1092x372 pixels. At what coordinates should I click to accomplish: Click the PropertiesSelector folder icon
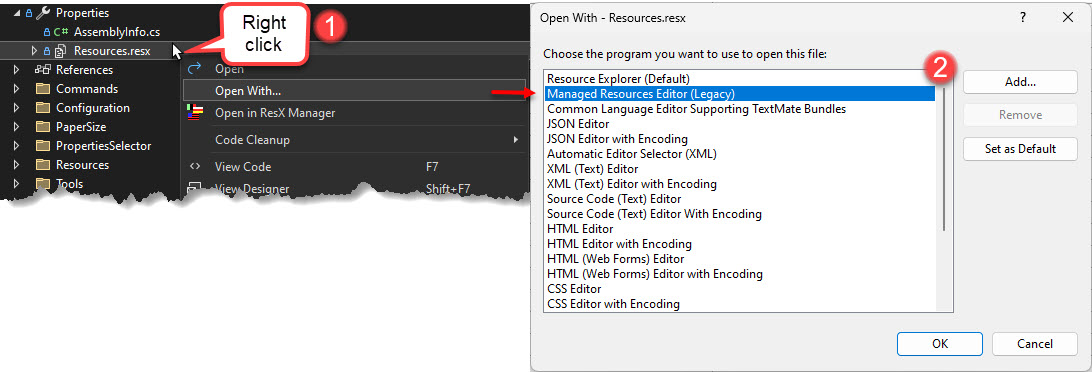(x=43, y=146)
